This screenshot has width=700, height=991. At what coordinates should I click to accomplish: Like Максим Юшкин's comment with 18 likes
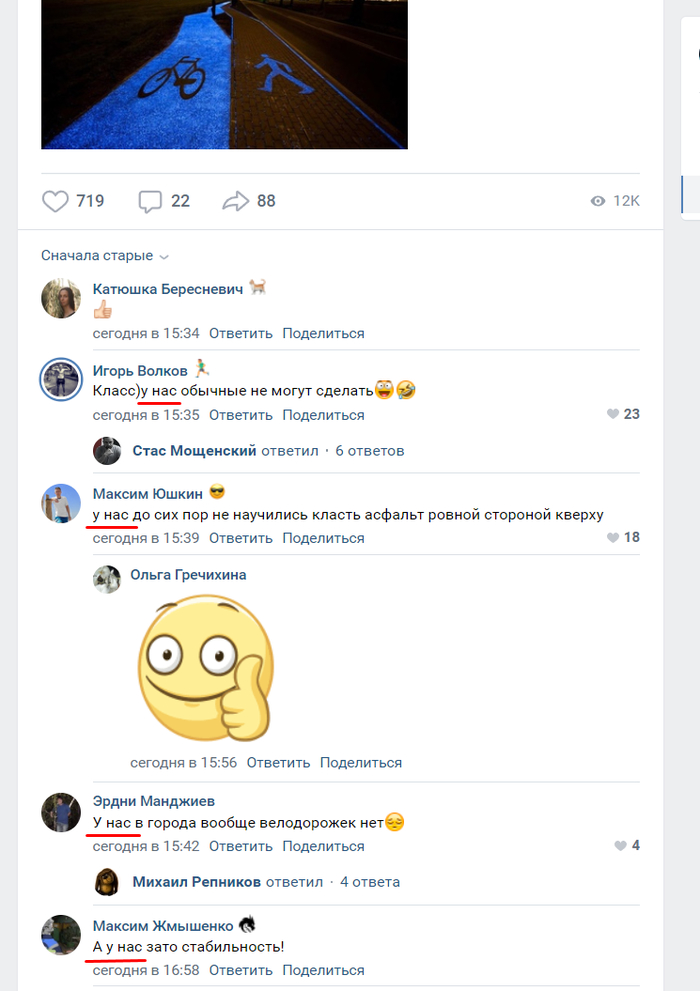click(x=614, y=537)
